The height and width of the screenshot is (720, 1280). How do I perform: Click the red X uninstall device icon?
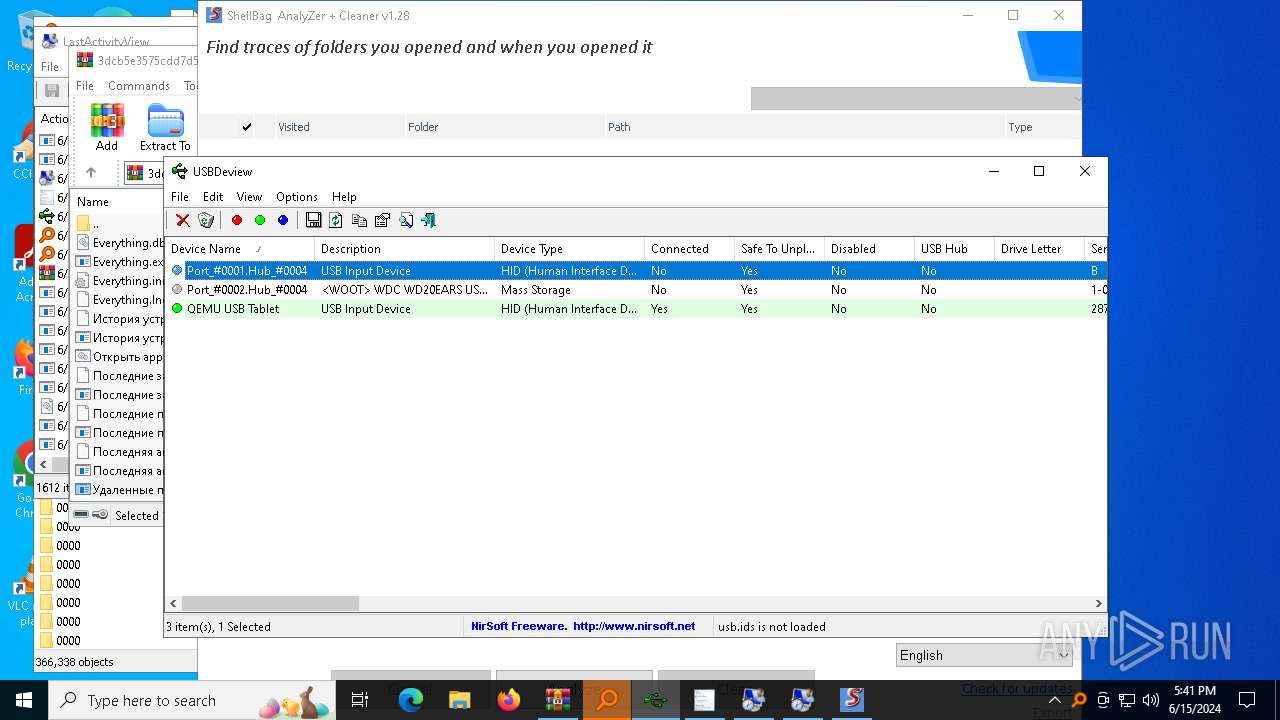pyautogui.click(x=183, y=220)
